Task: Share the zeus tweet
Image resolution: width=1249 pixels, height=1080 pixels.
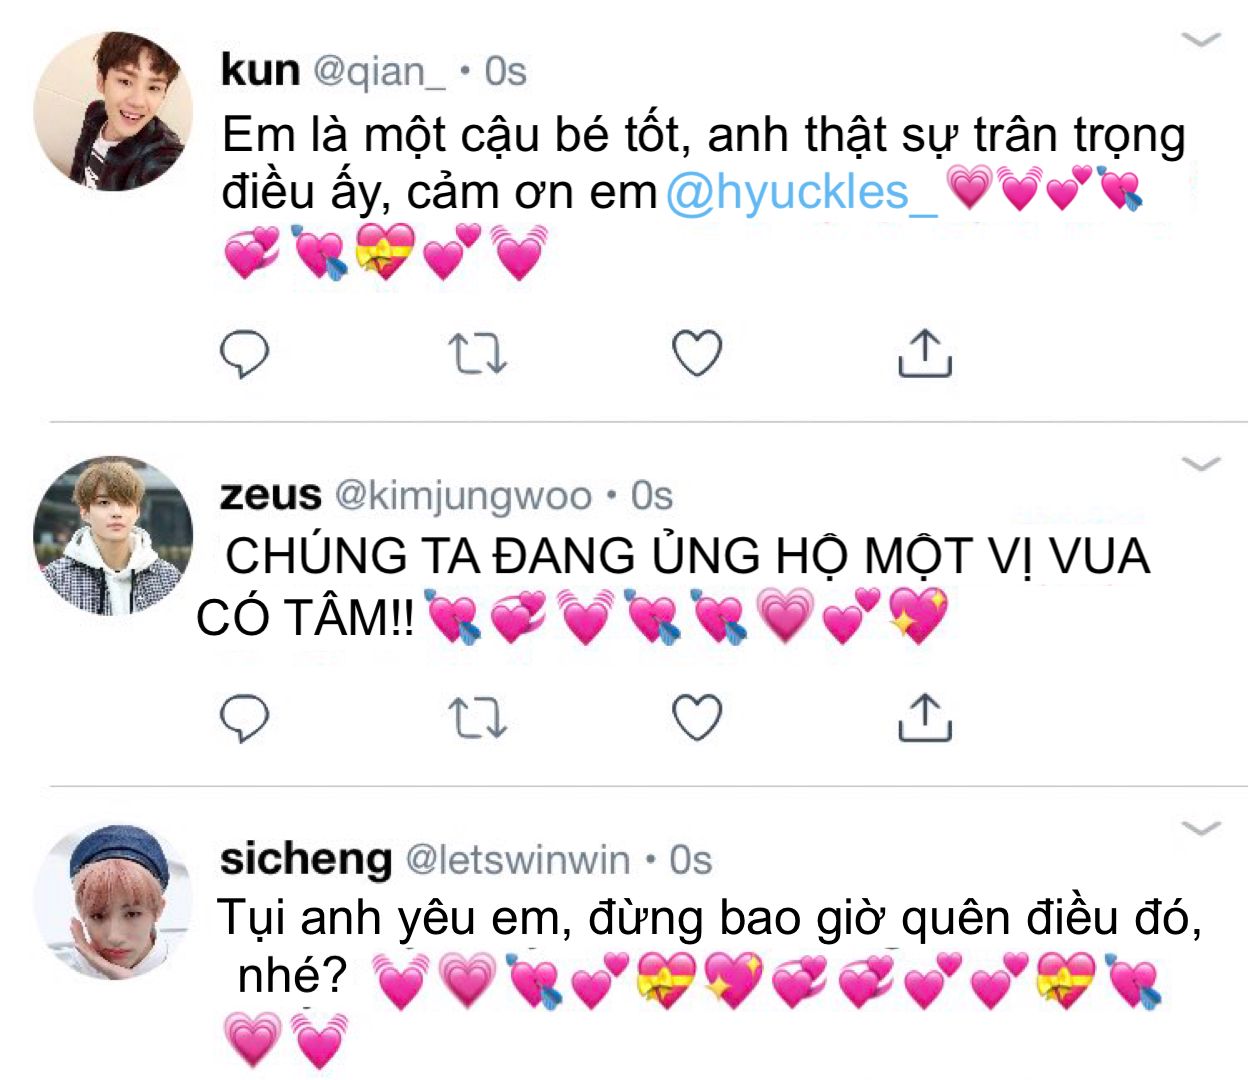Action: (925, 717)
